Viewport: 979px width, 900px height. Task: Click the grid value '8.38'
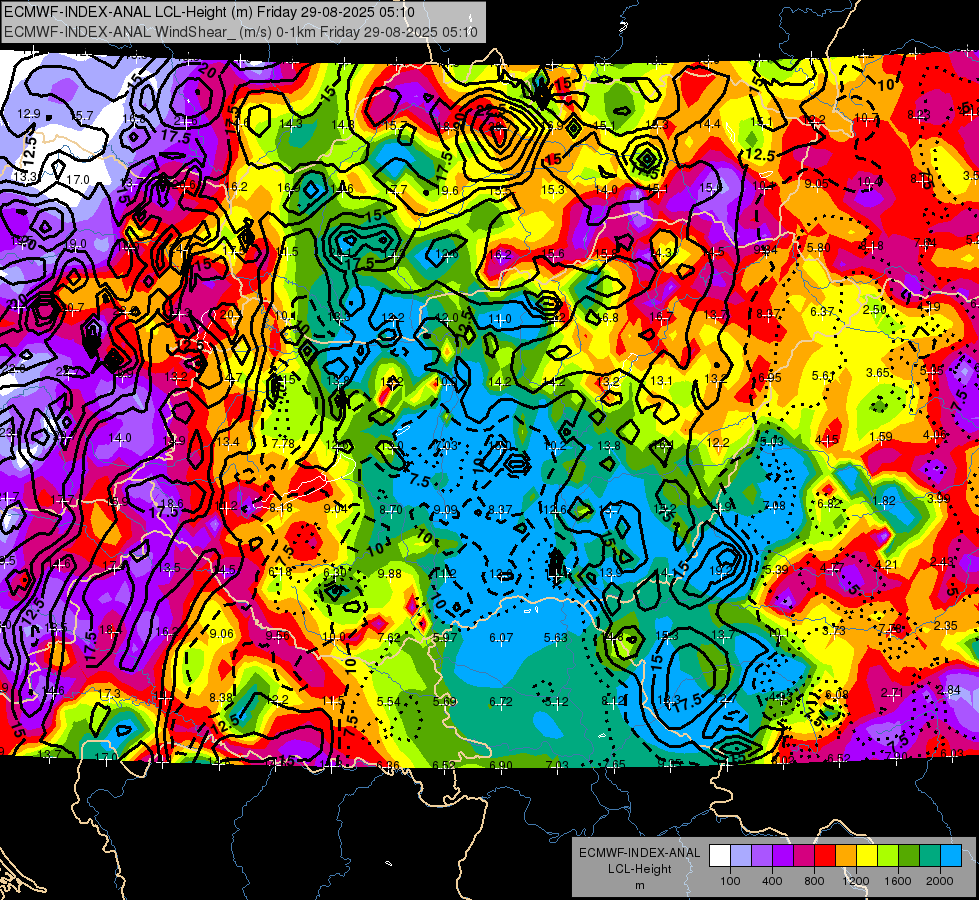point(221,698)
